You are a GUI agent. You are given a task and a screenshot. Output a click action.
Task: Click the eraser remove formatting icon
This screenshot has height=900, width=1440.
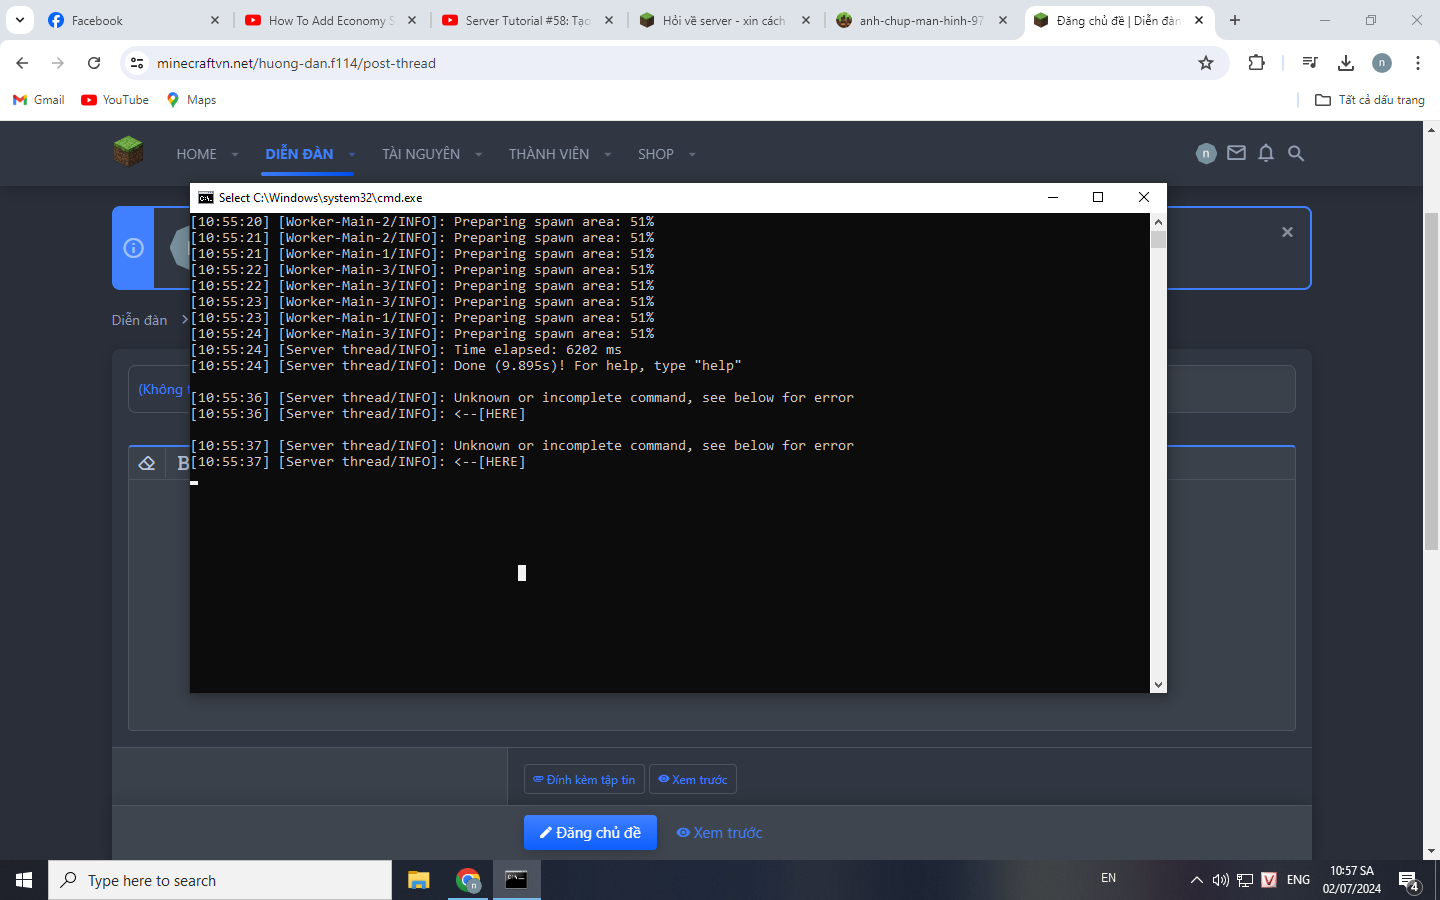coord(147,463)
